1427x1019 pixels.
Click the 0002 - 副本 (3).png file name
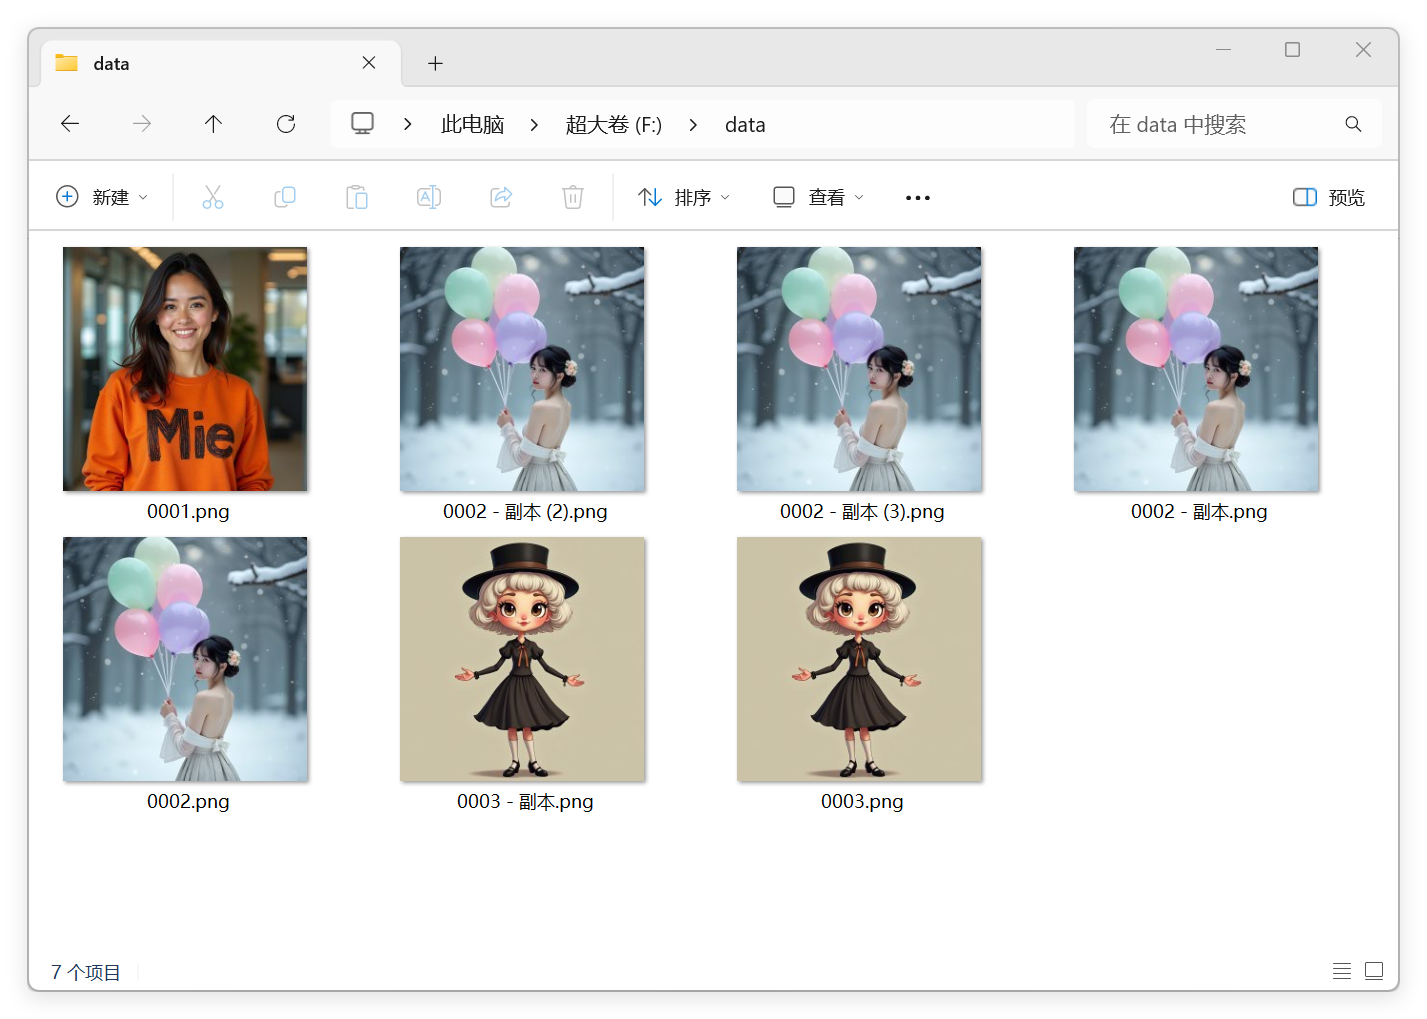click(862, 511)
